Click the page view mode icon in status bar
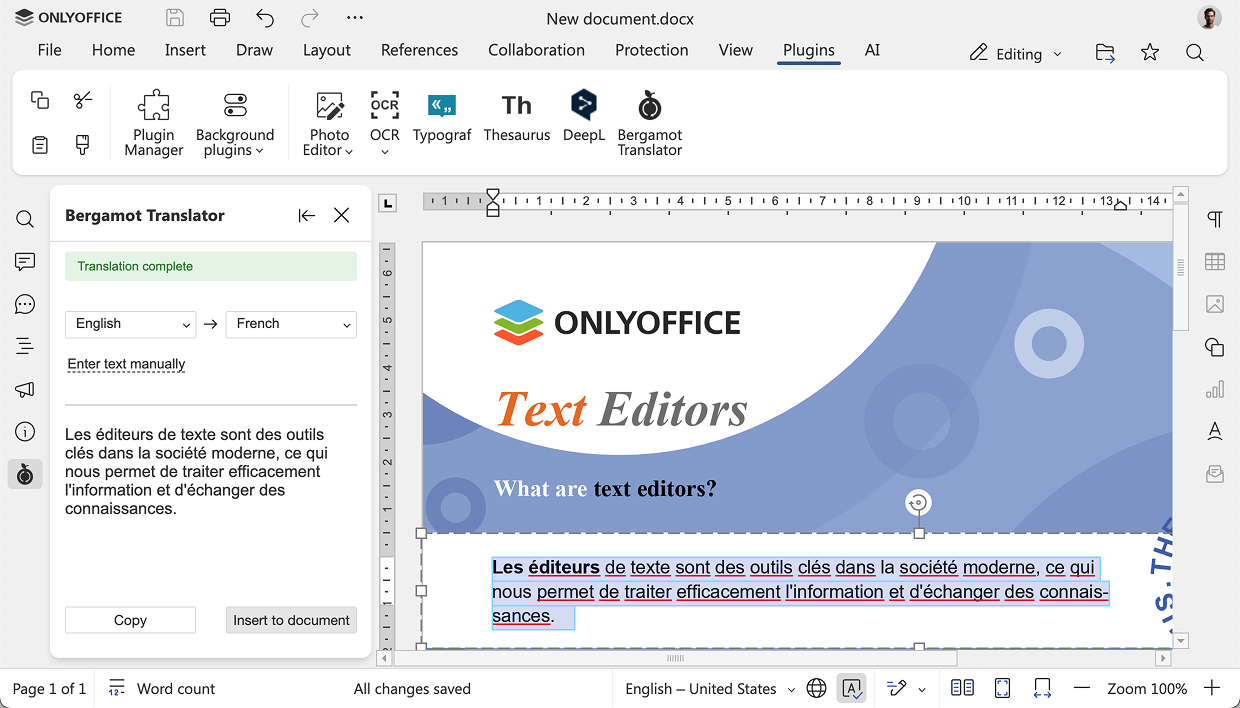 (962, 688)
